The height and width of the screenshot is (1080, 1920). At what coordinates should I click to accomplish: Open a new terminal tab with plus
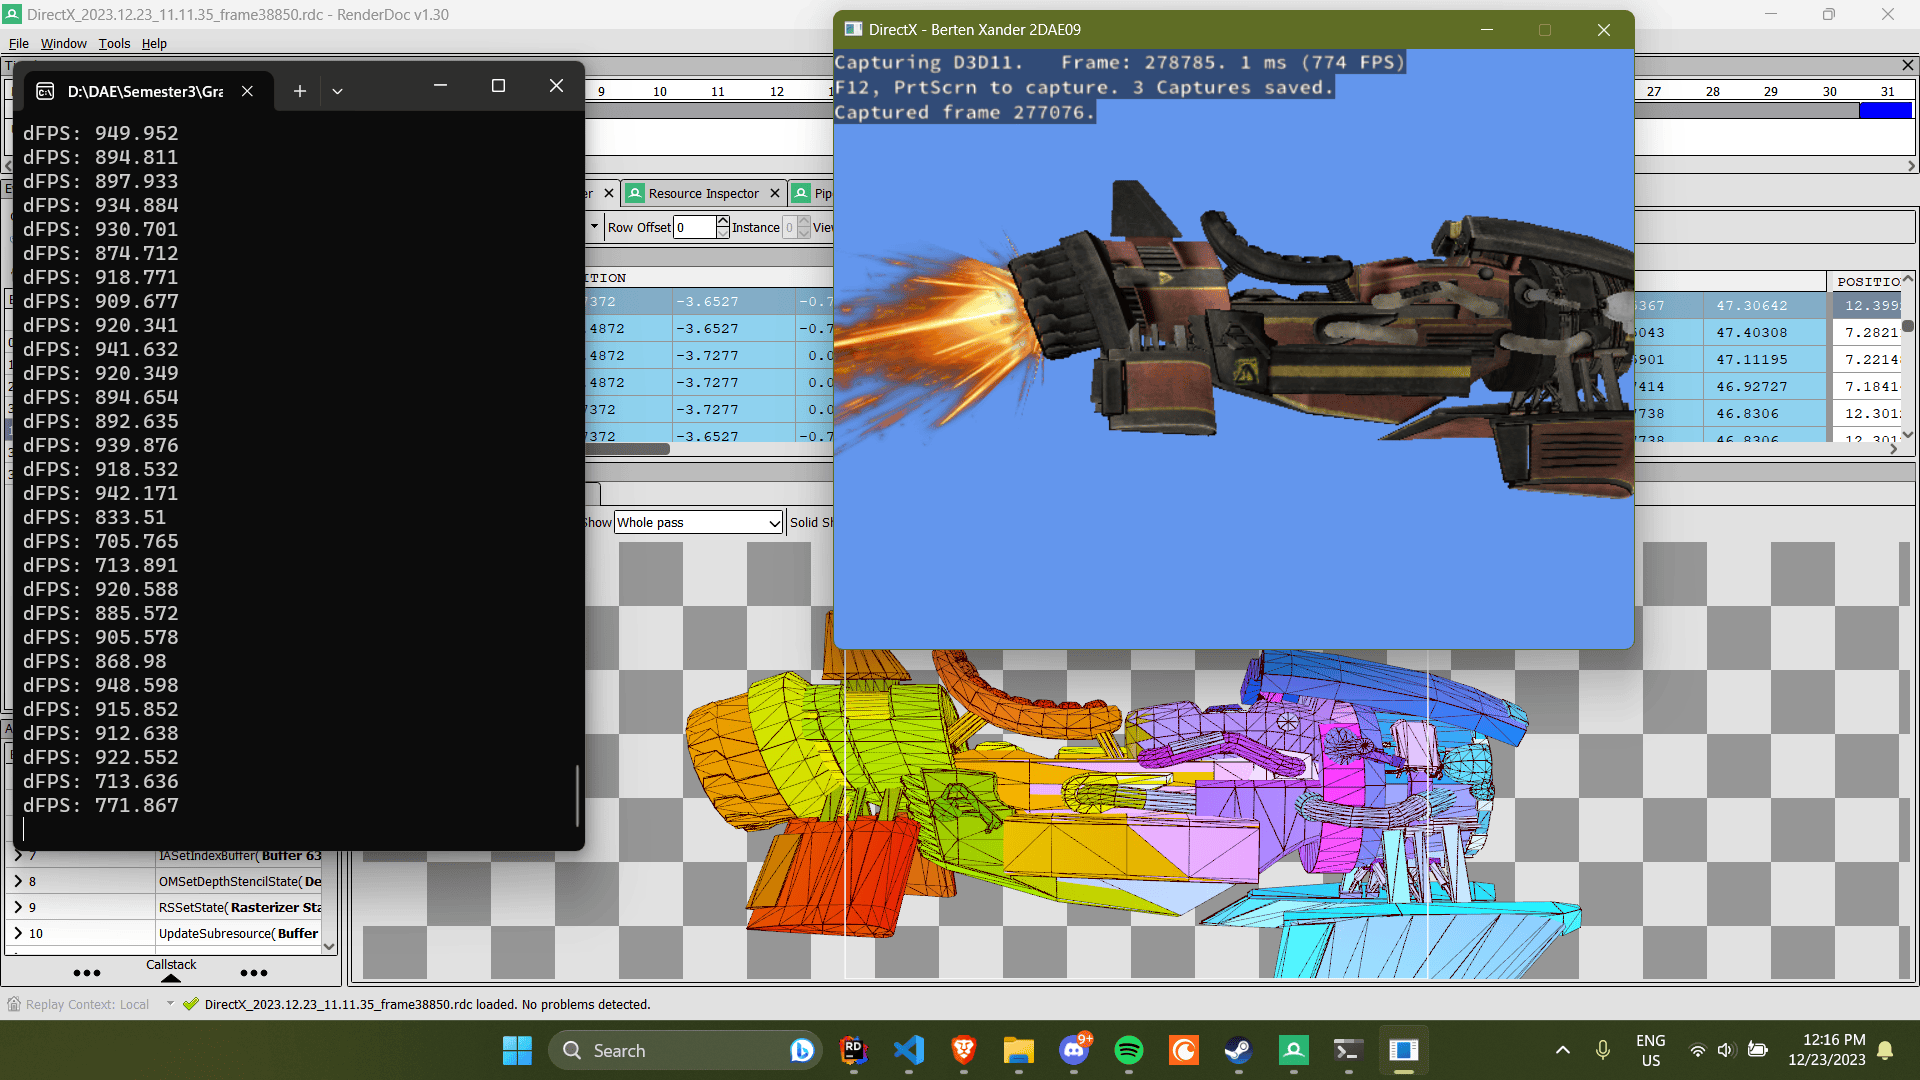pos(300,91)
